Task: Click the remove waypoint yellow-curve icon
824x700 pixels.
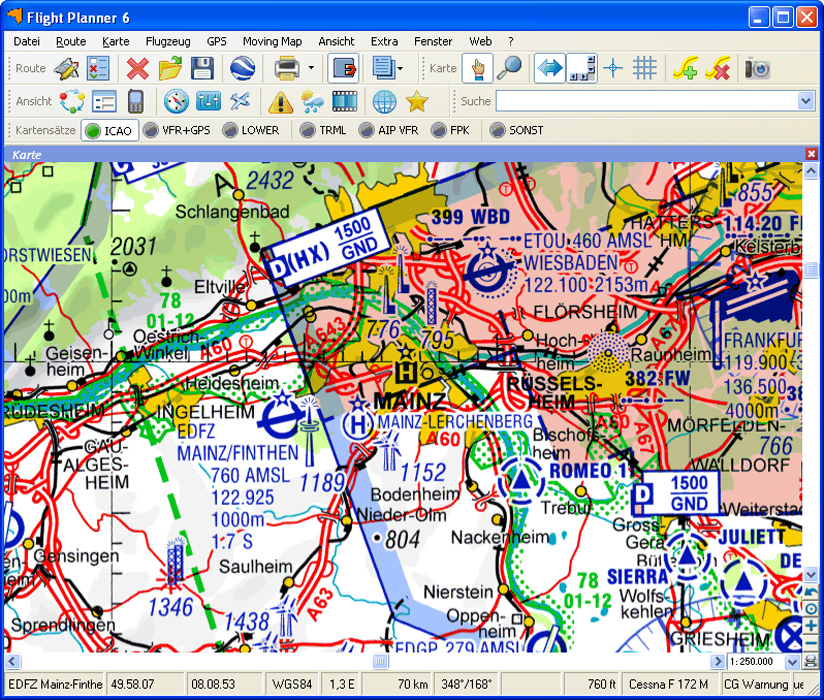Action: (x=717, y=68)
